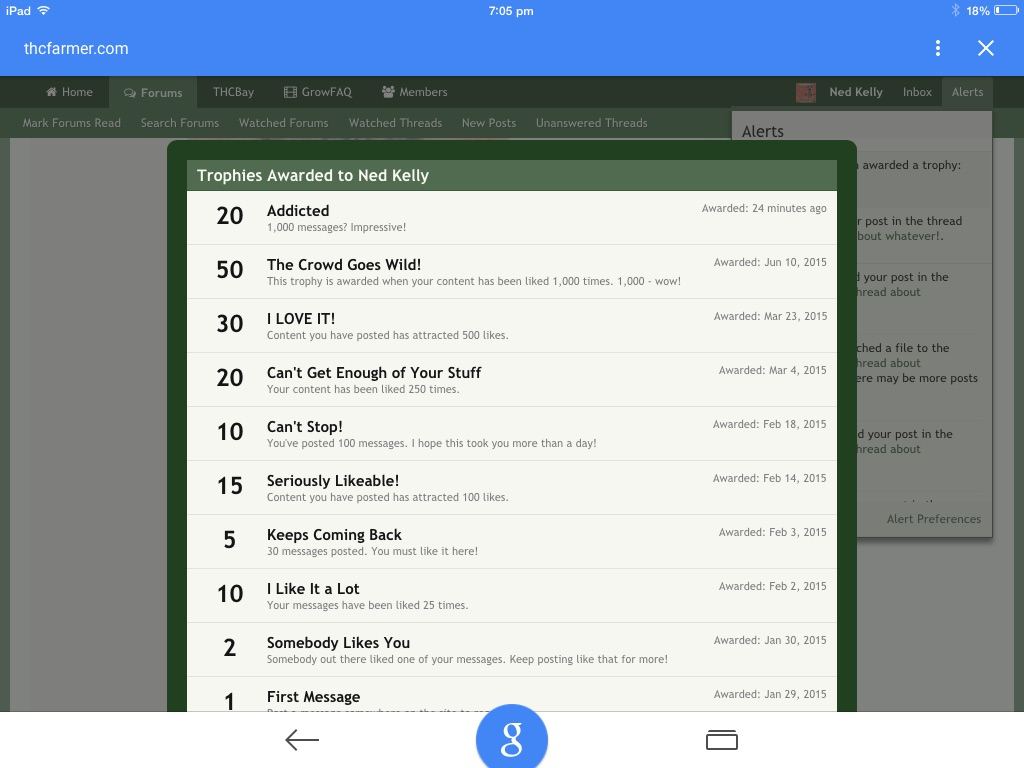The image size is (1024, 768).
Task: Select the Keeps Coming Back trophy
Action: click(334, 535)
